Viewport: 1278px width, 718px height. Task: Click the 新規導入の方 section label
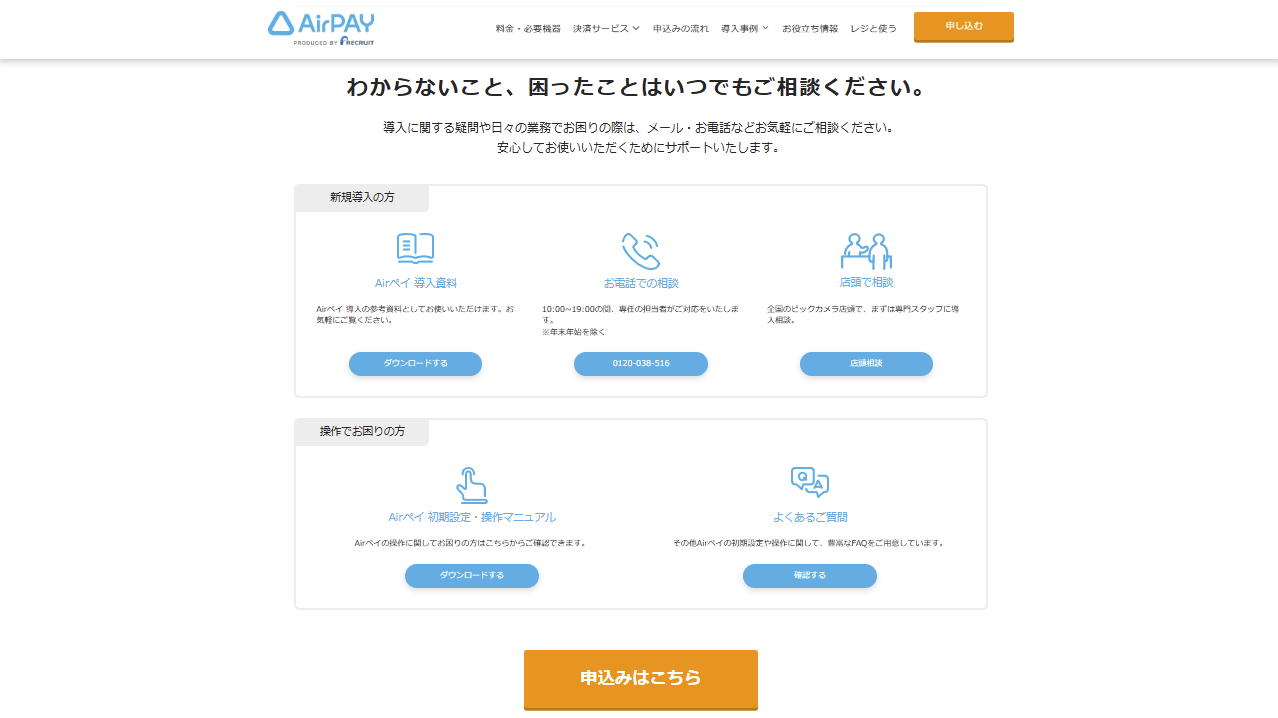[362, 198]
